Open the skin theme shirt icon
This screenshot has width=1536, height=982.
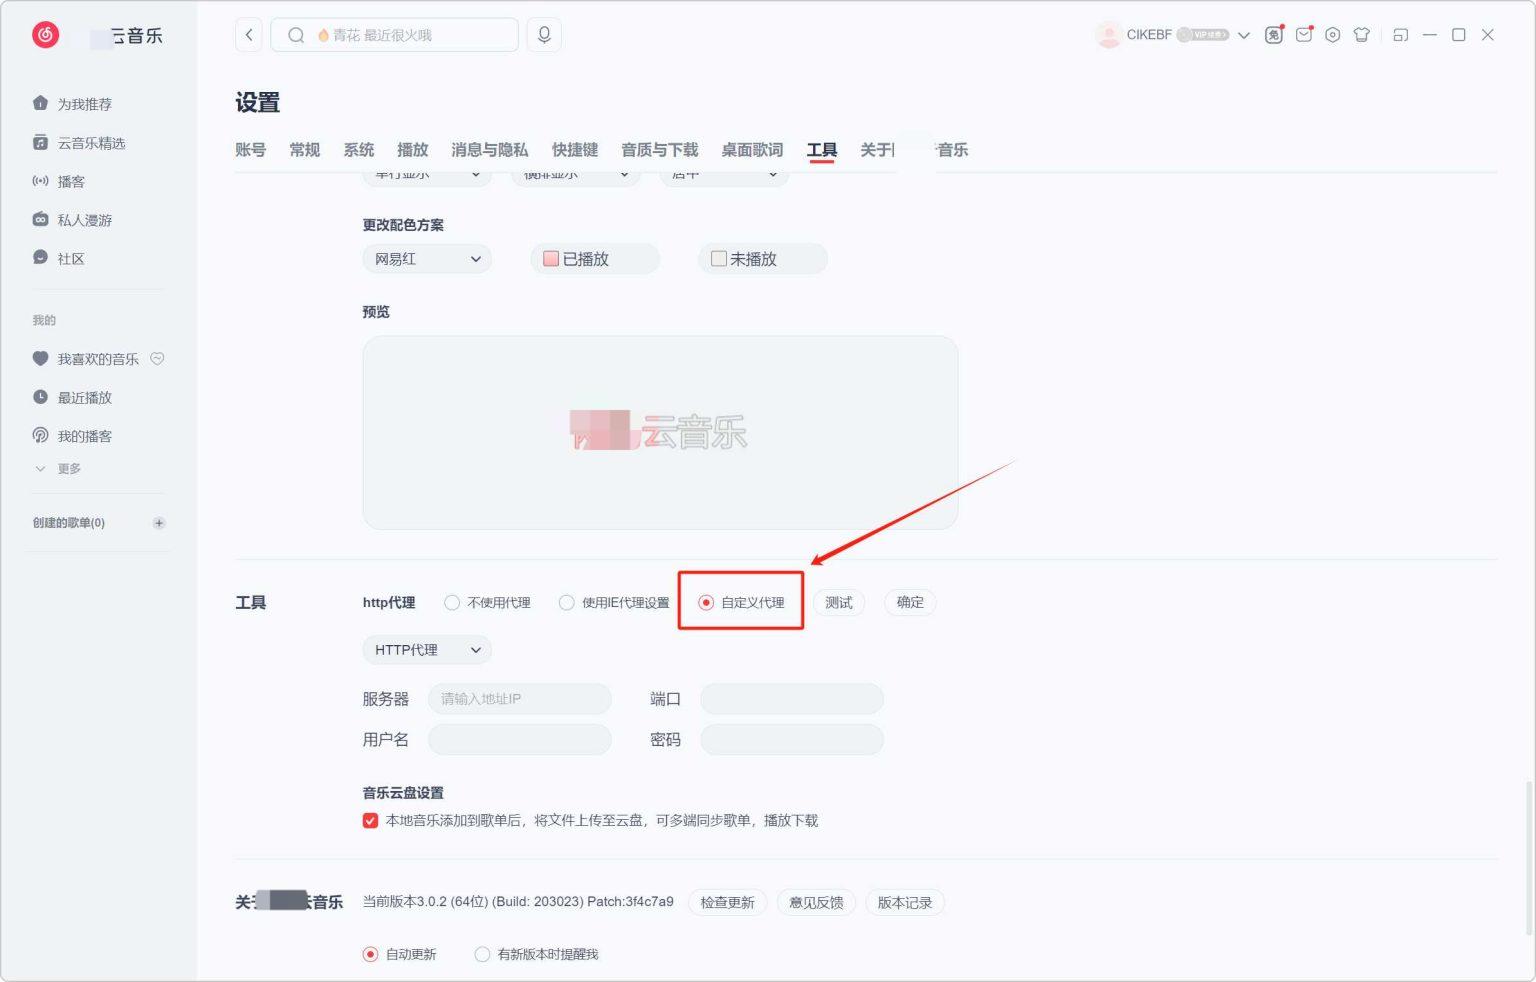click(x=1361, y=35)
